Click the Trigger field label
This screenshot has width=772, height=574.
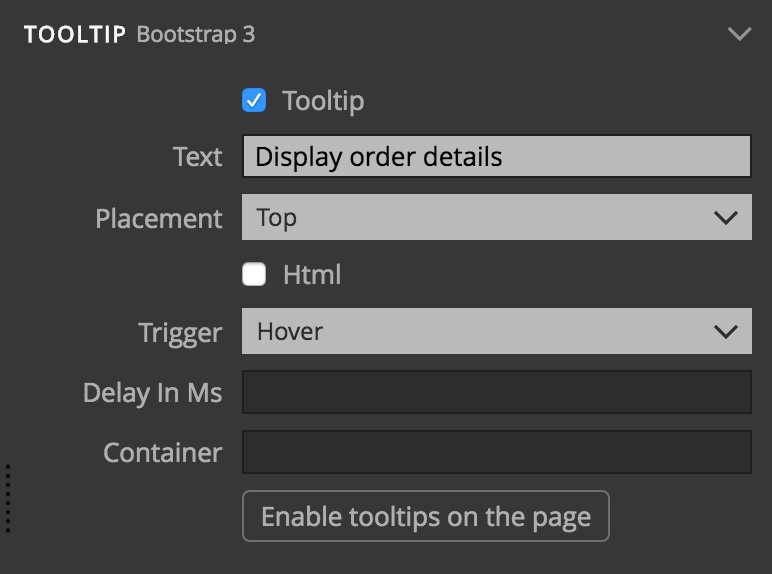[180, 333]
